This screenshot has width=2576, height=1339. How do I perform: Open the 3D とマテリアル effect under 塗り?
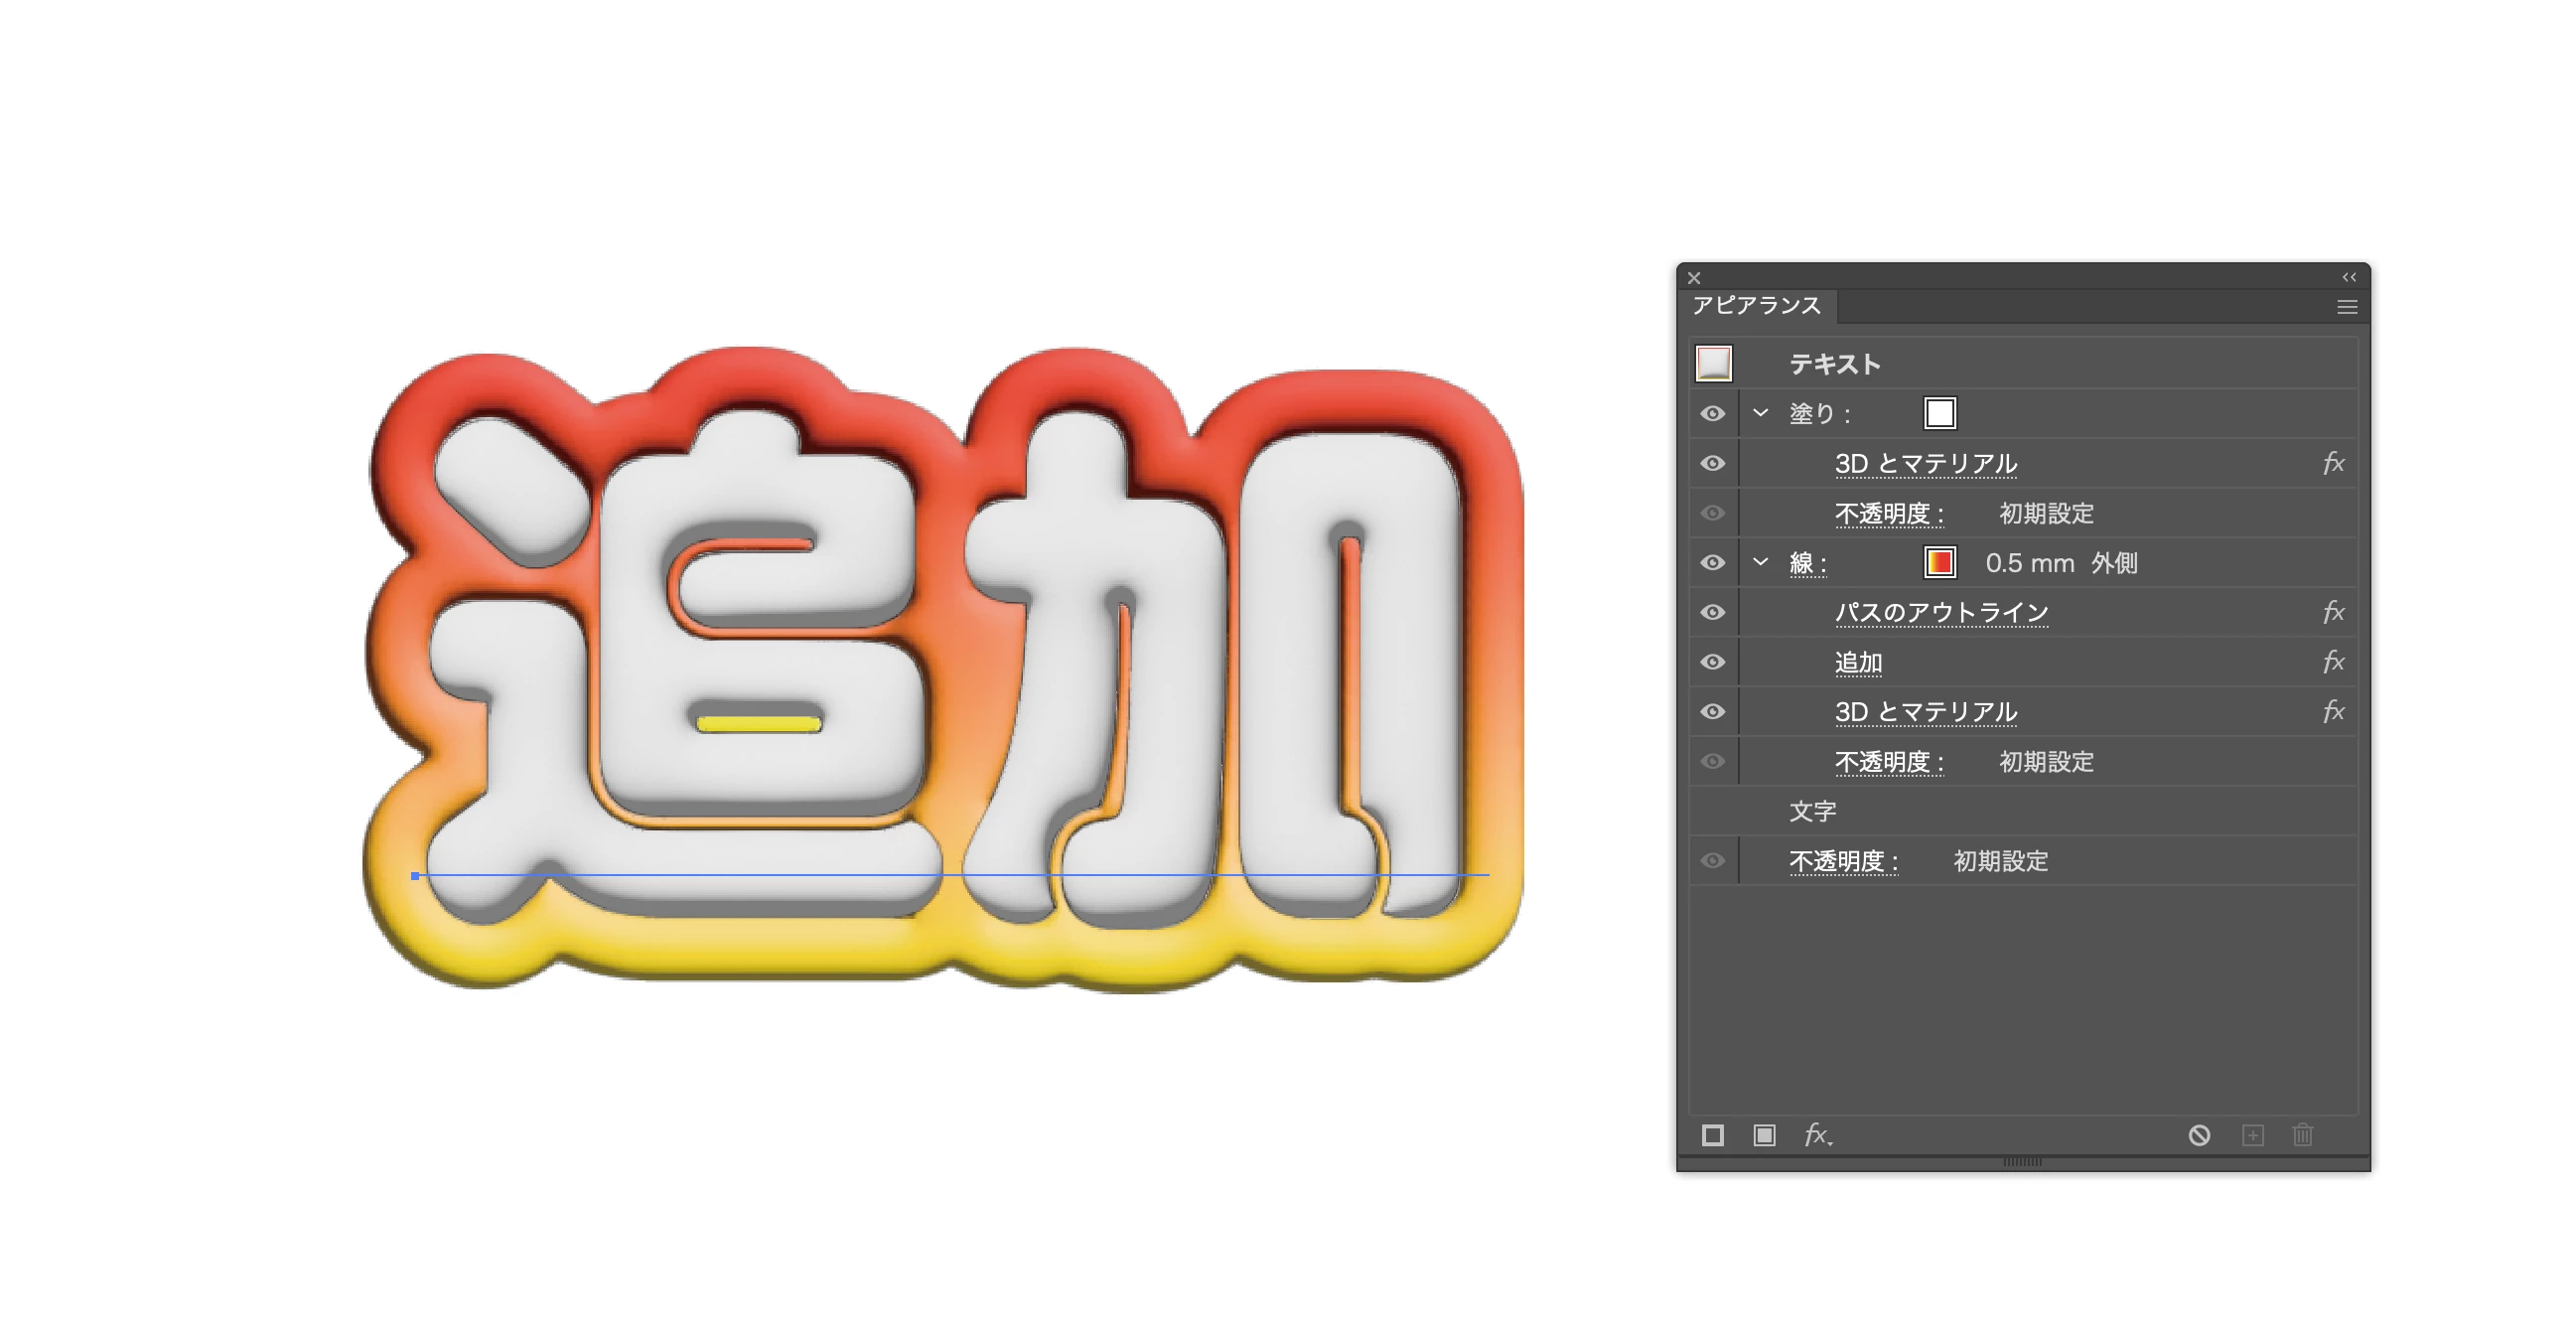1925,464
